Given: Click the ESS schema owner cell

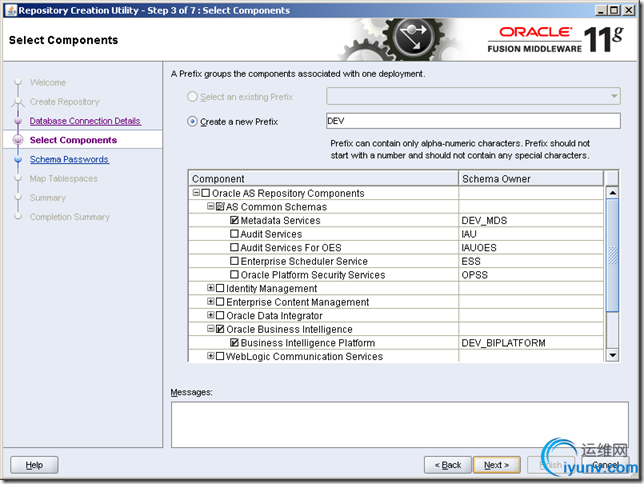Looking at the screenshot, I should pos(531,261).
